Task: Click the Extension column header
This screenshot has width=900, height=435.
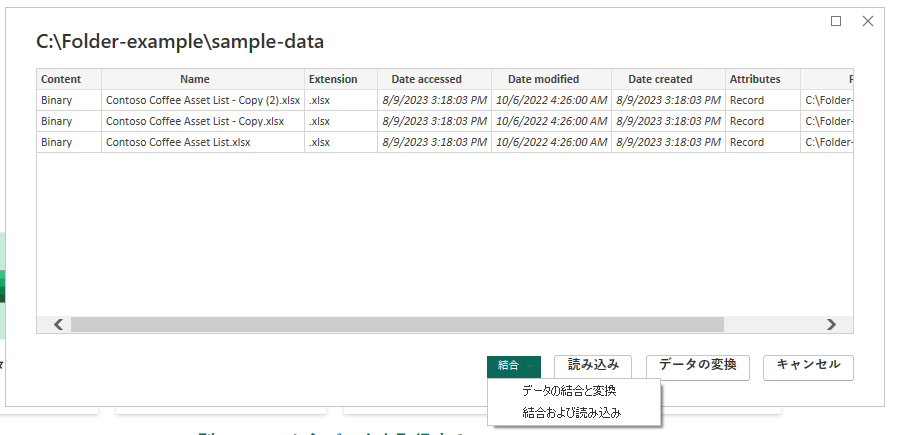Action: [333, 79]
